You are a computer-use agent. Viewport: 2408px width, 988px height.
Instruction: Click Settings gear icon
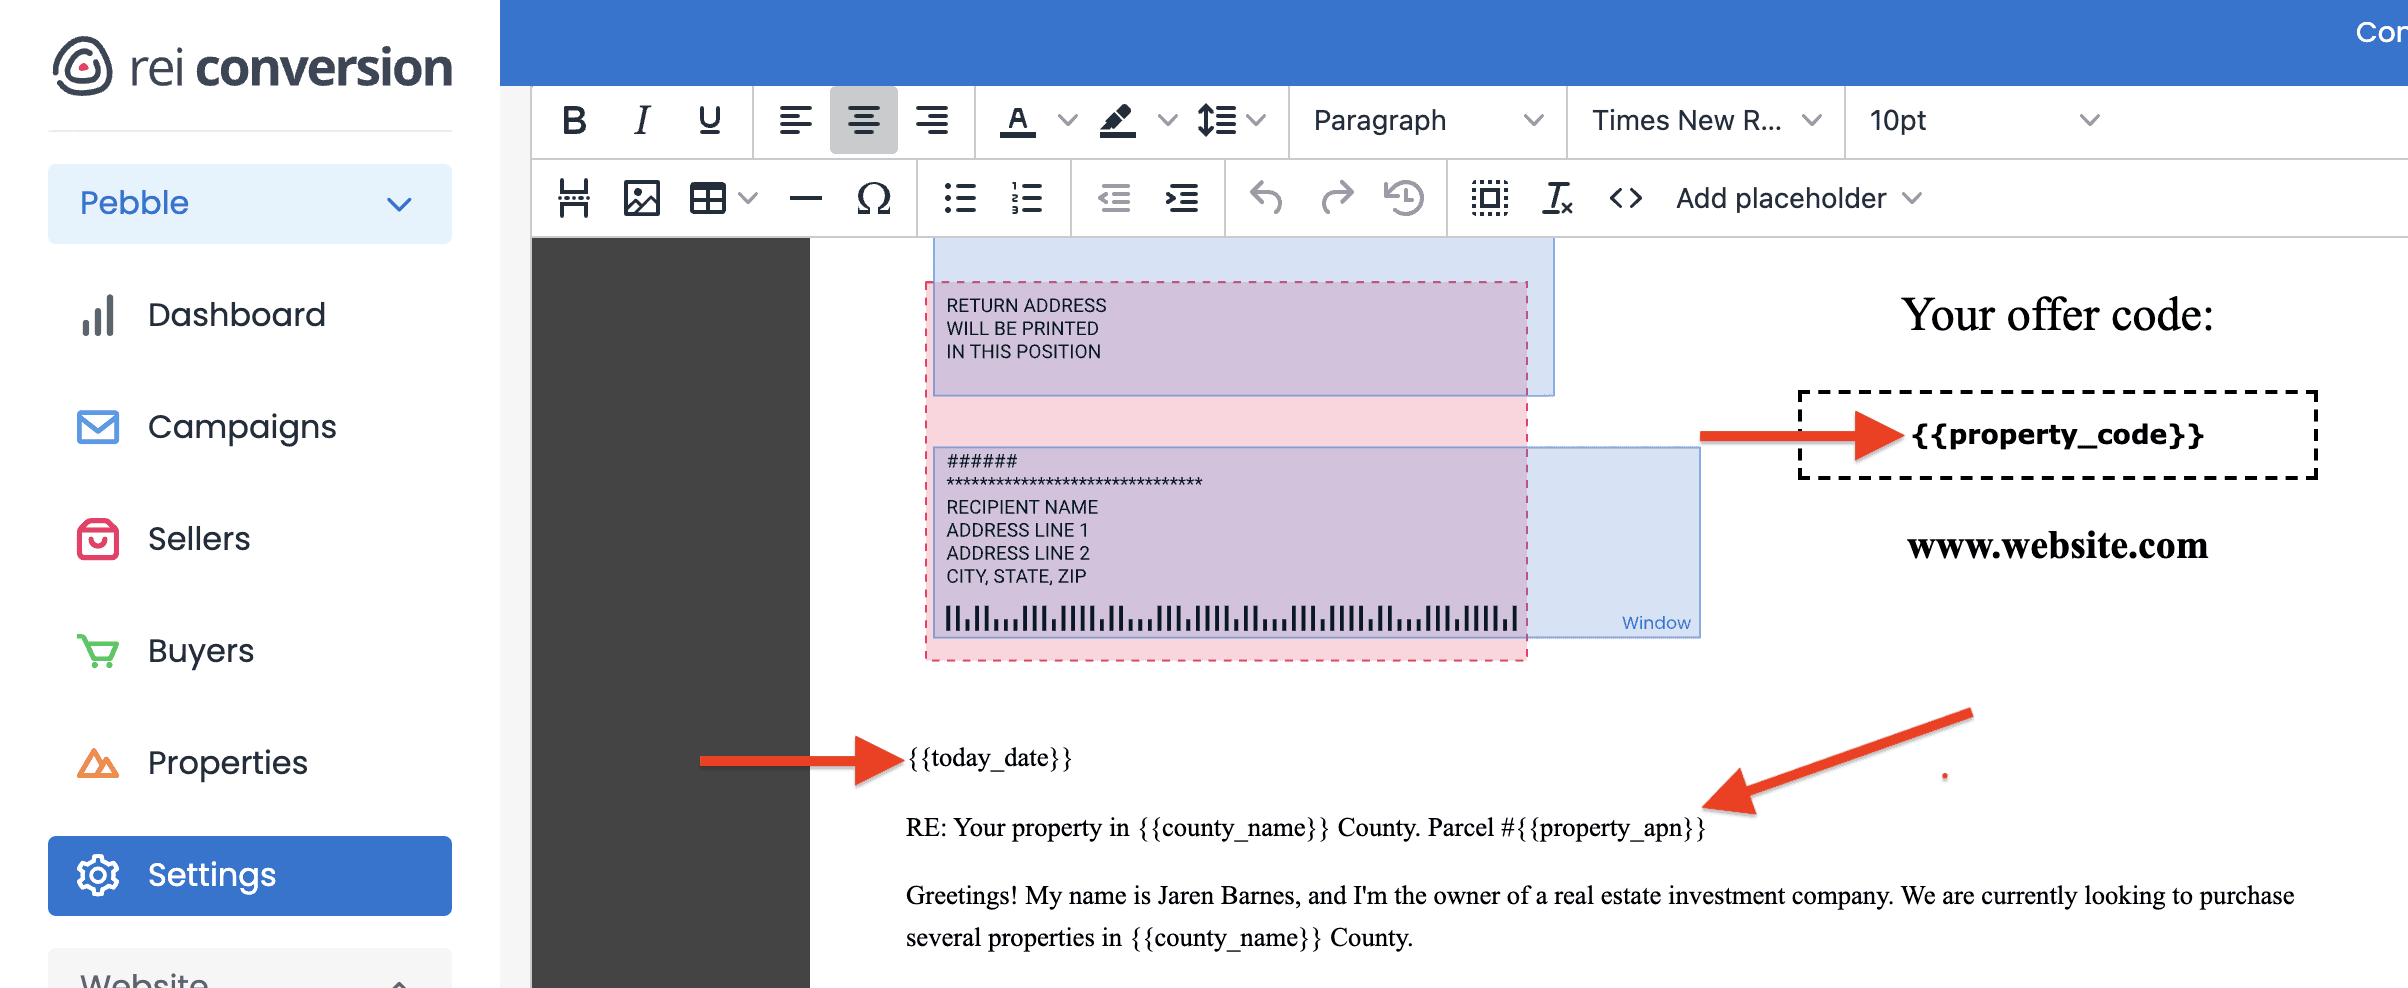coord(98,876)
